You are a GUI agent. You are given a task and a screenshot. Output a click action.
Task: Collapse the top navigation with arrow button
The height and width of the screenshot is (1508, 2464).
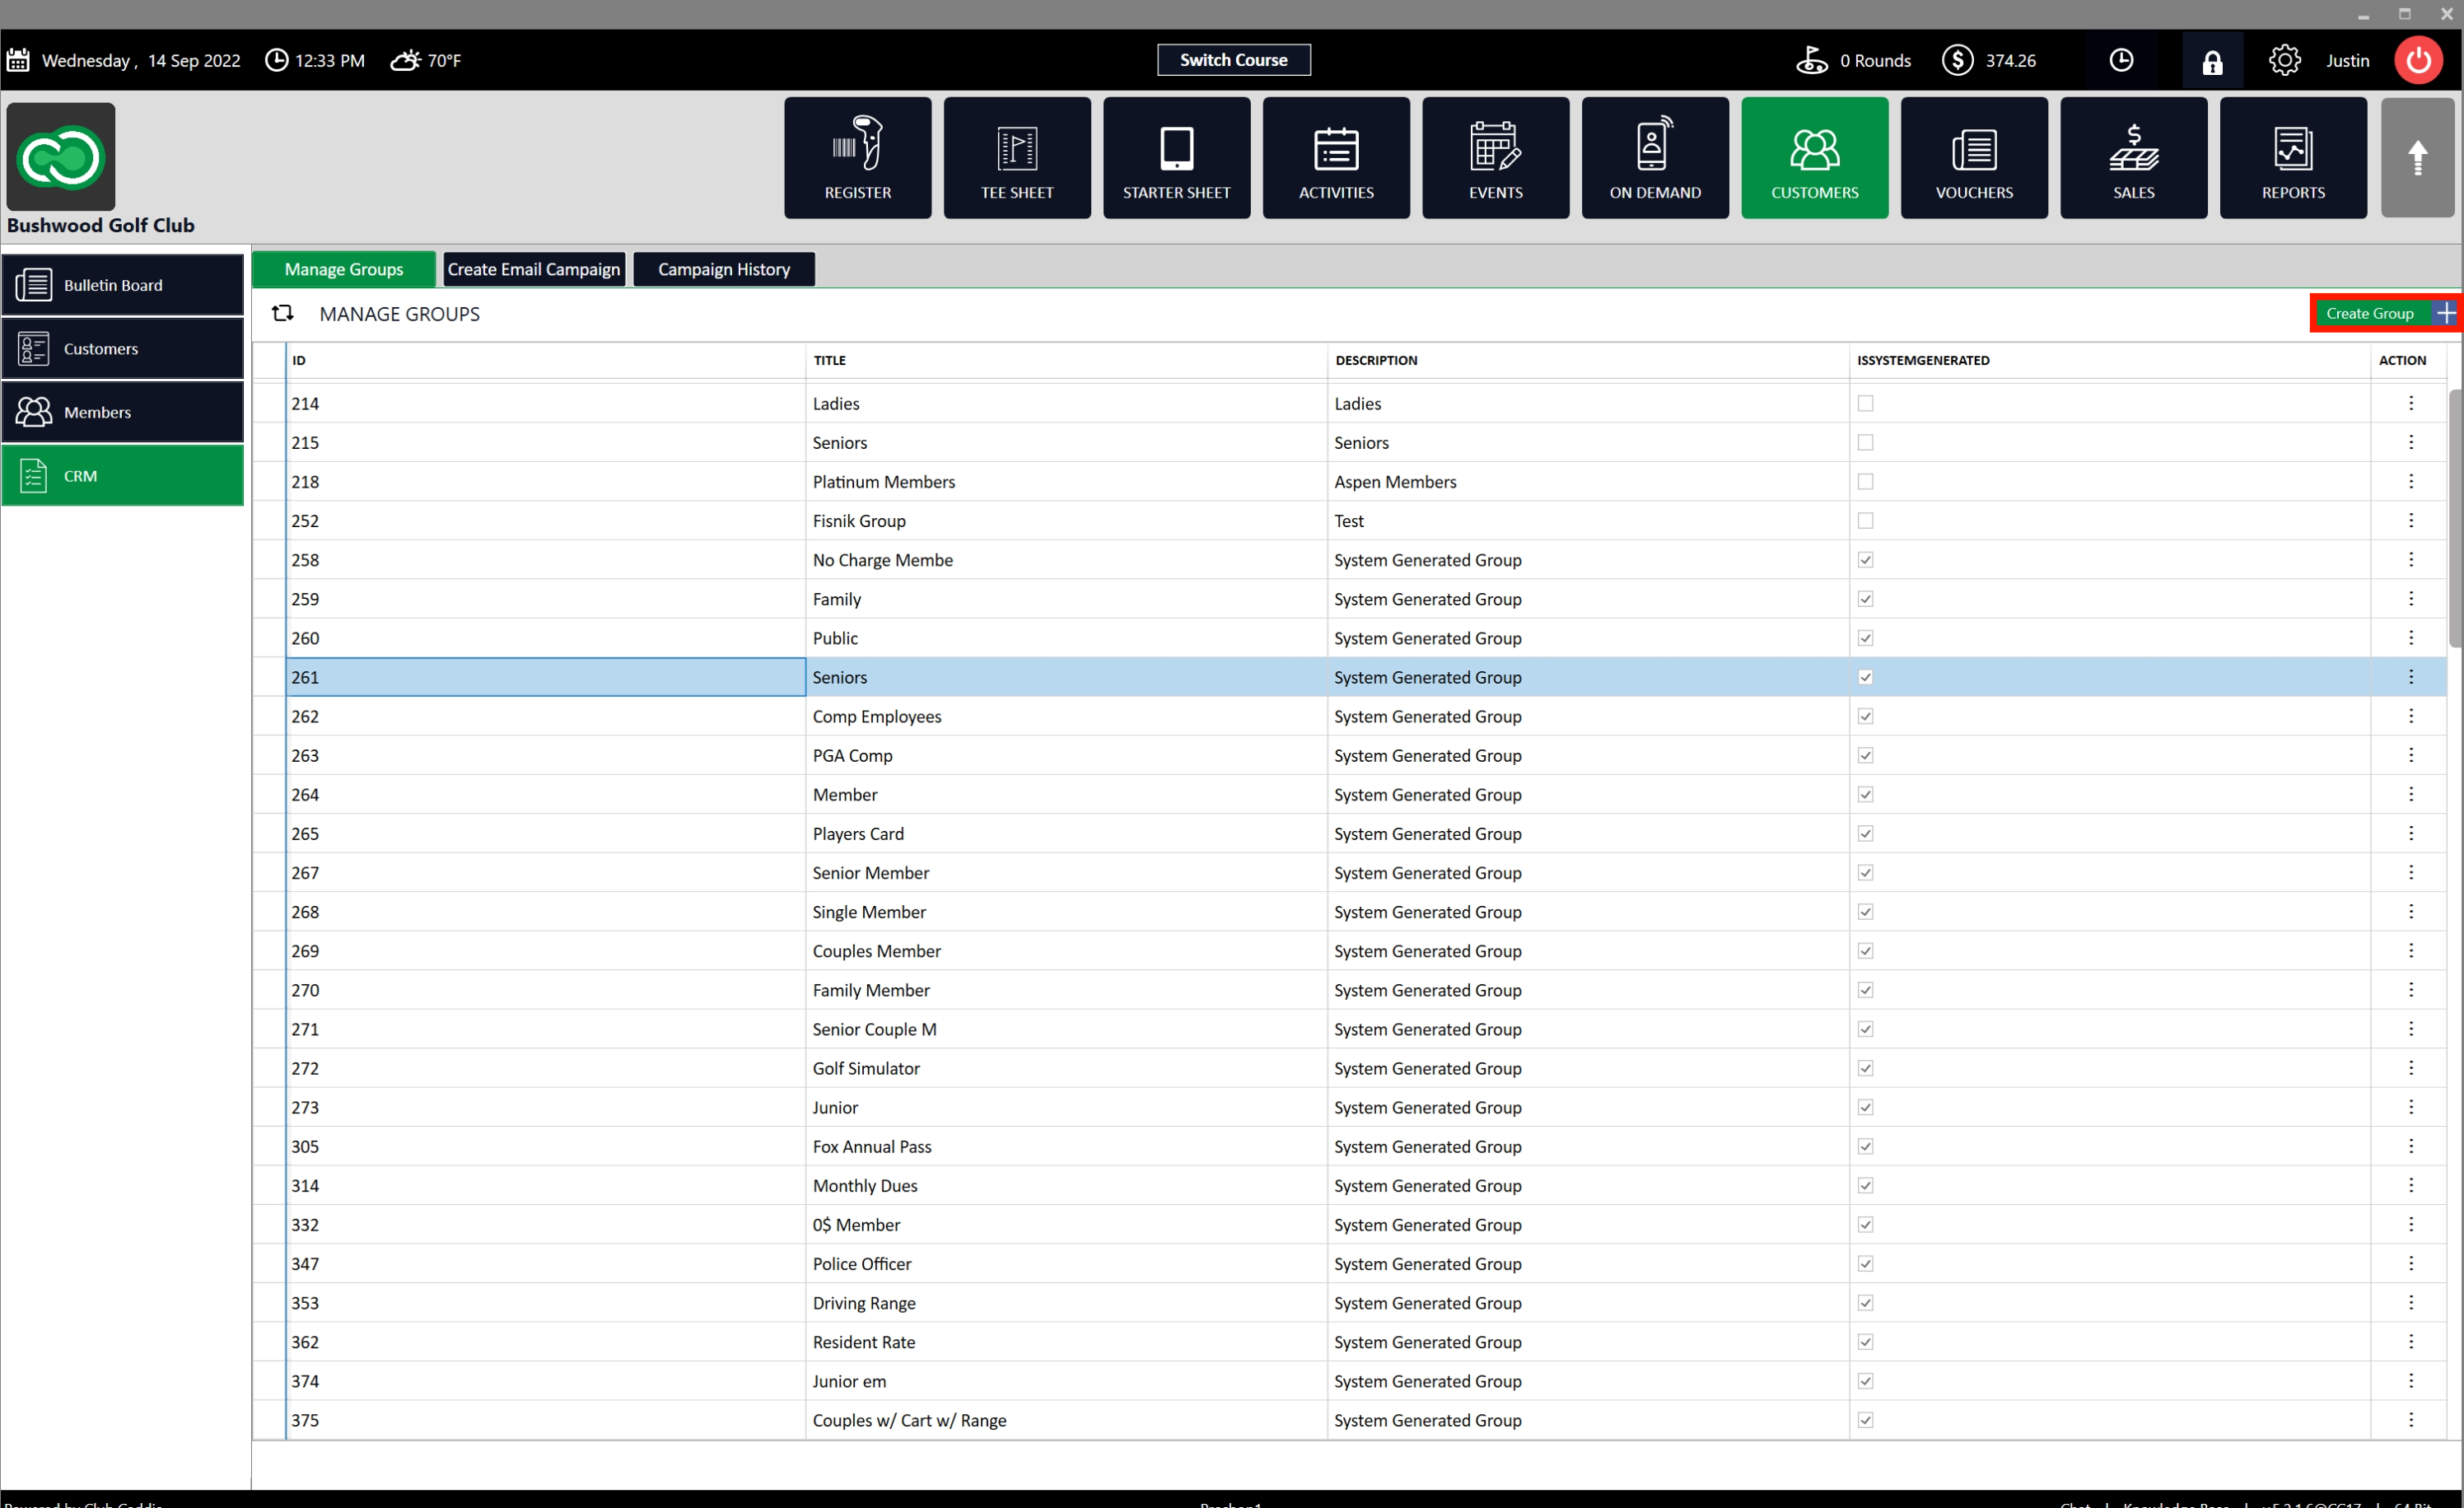[x=2417, y=158]
